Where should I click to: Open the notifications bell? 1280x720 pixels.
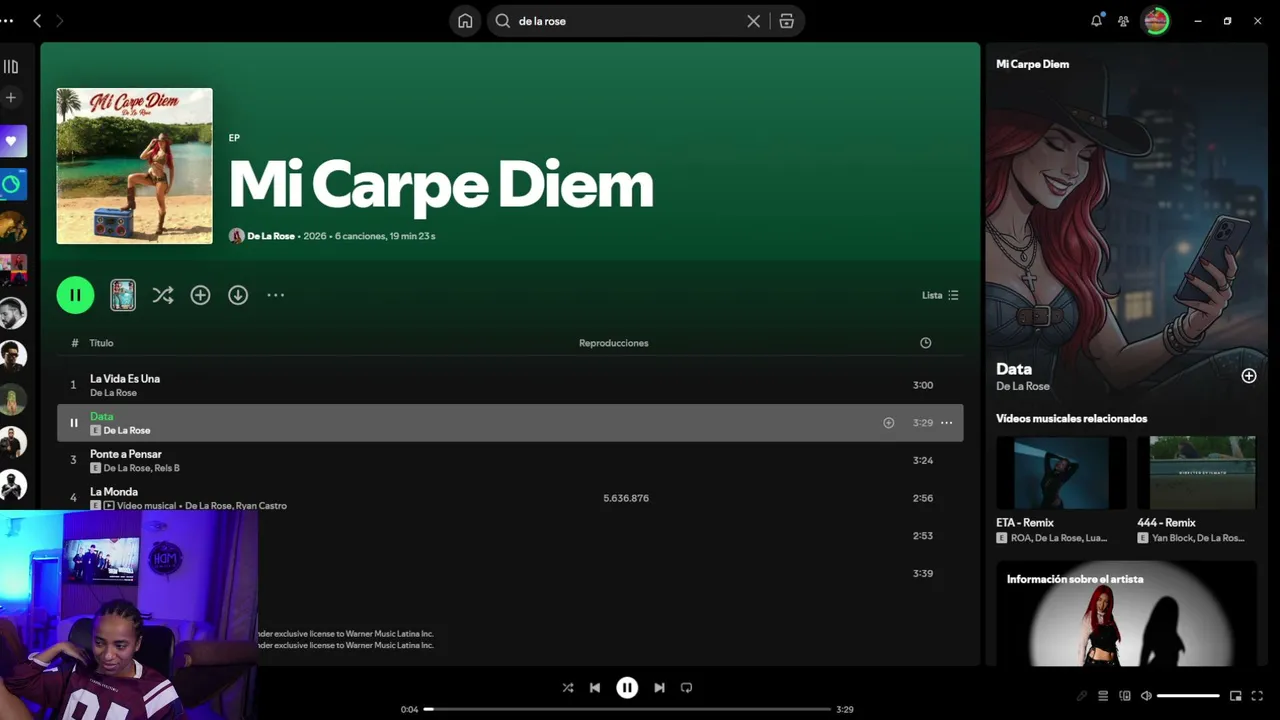coord(1097,21)
